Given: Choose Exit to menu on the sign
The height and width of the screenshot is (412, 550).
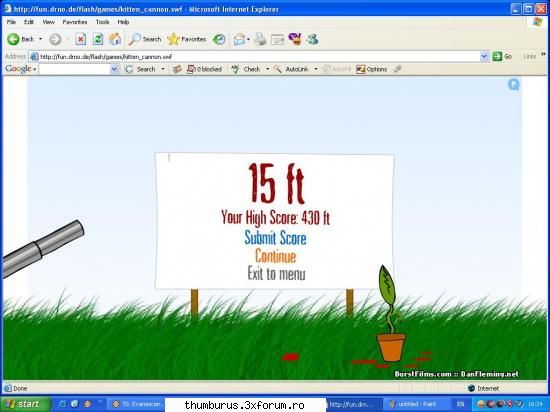Looking at the screenshot, I should click(276, 273).
